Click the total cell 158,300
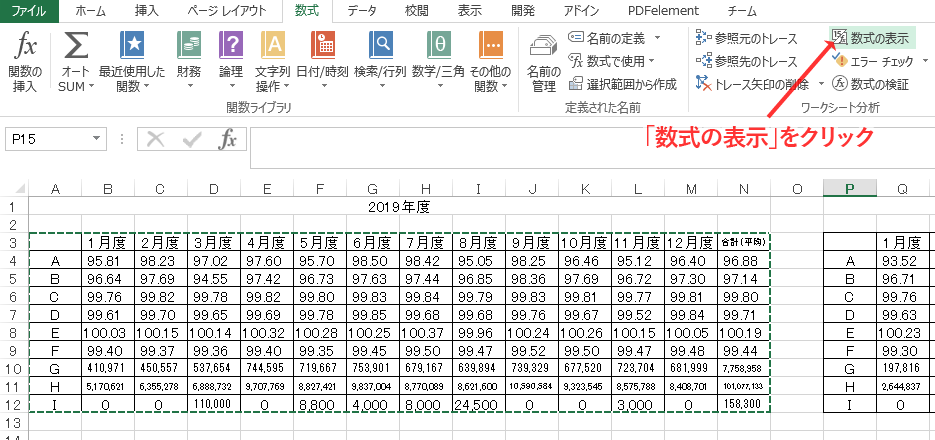 tap(744, 404)
